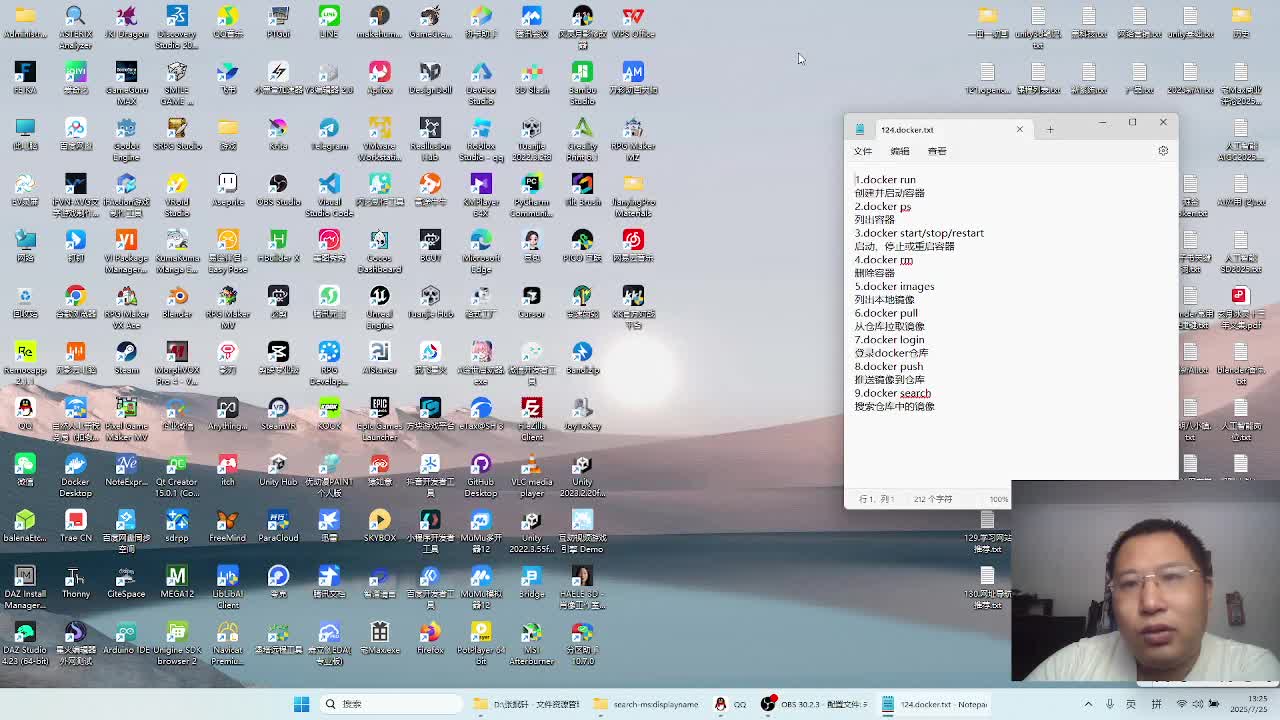Click the Windows Start button
1280x720 pixels.
click(x=301, y=704)
